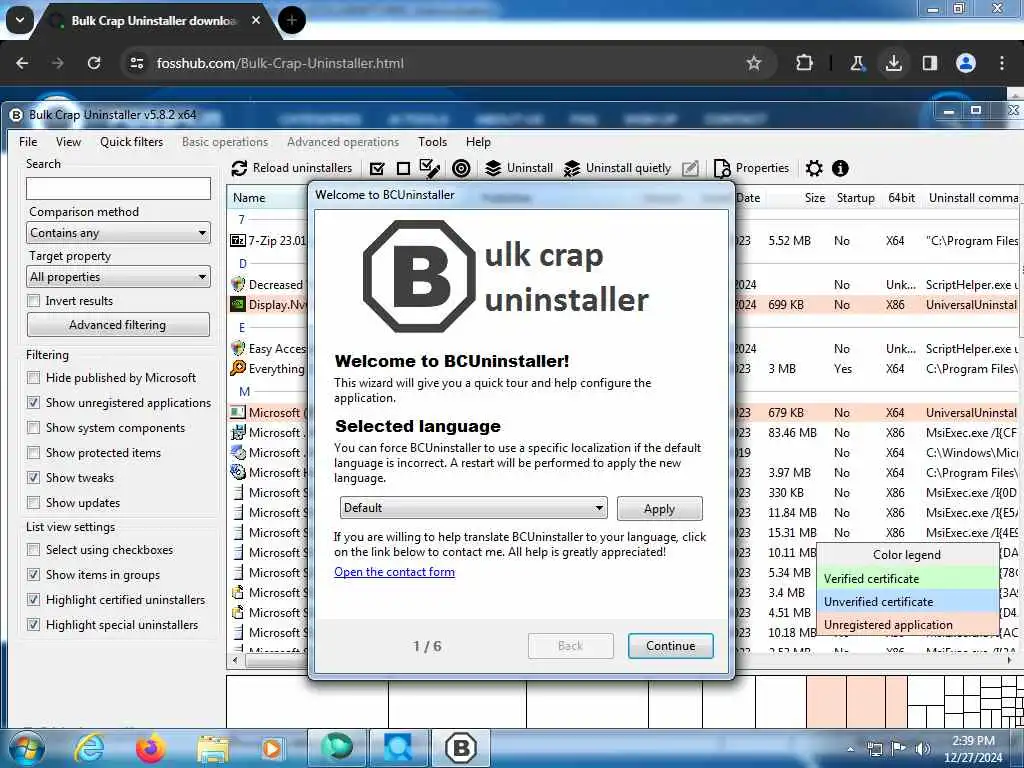Open the Chrome extensions puzzle icon
The width and height of the screenshot is (1024, 768).
coord(805,63)
